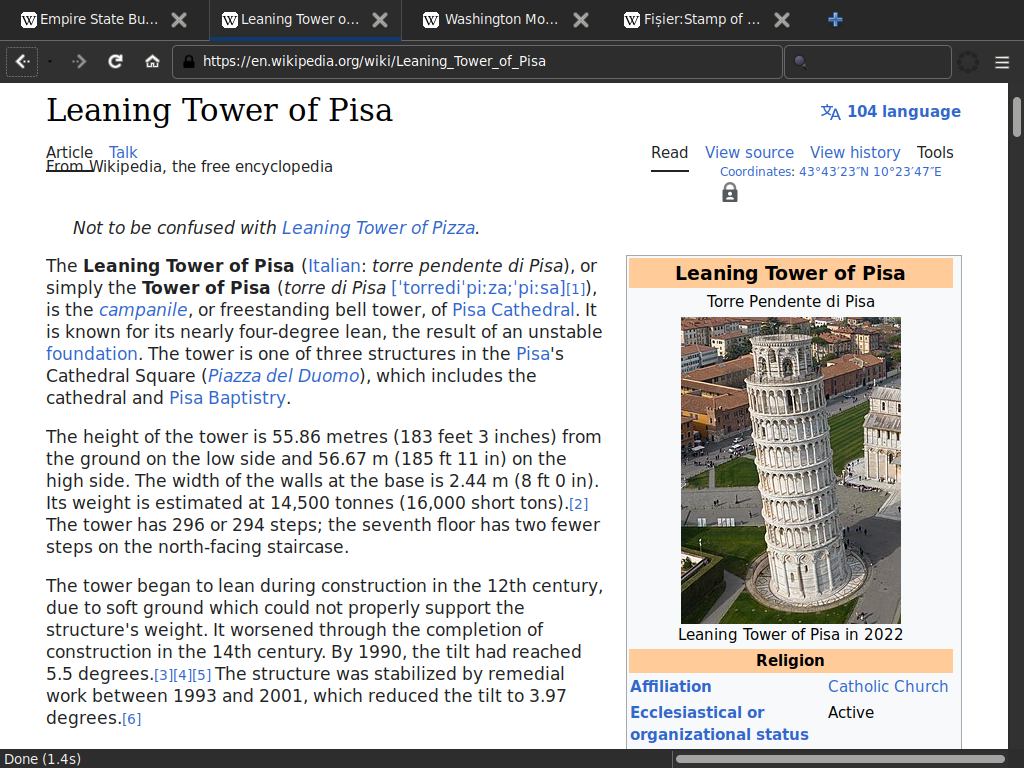Screen dimensions: 1024x768
Task: Click the forward navigation arrow
Action: (x=80, y=62)
